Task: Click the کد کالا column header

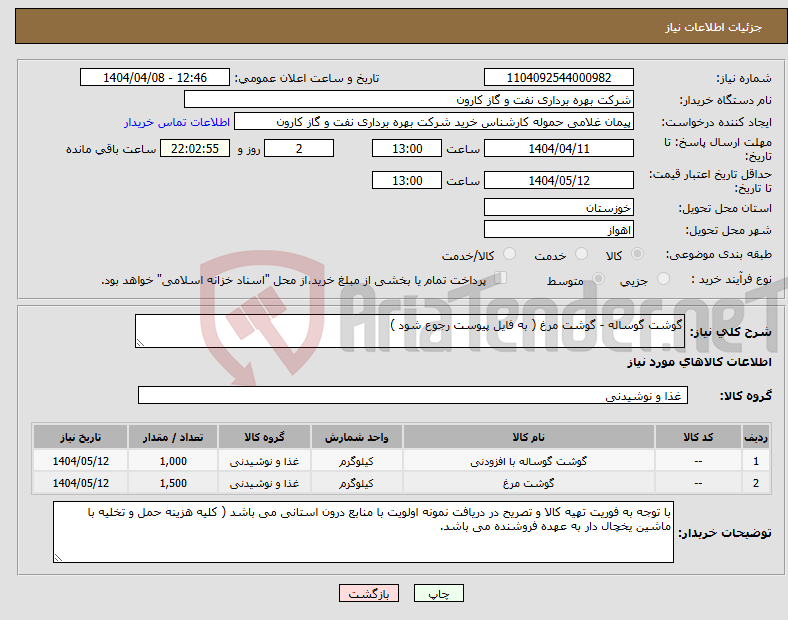Action: tap(698, 437)
